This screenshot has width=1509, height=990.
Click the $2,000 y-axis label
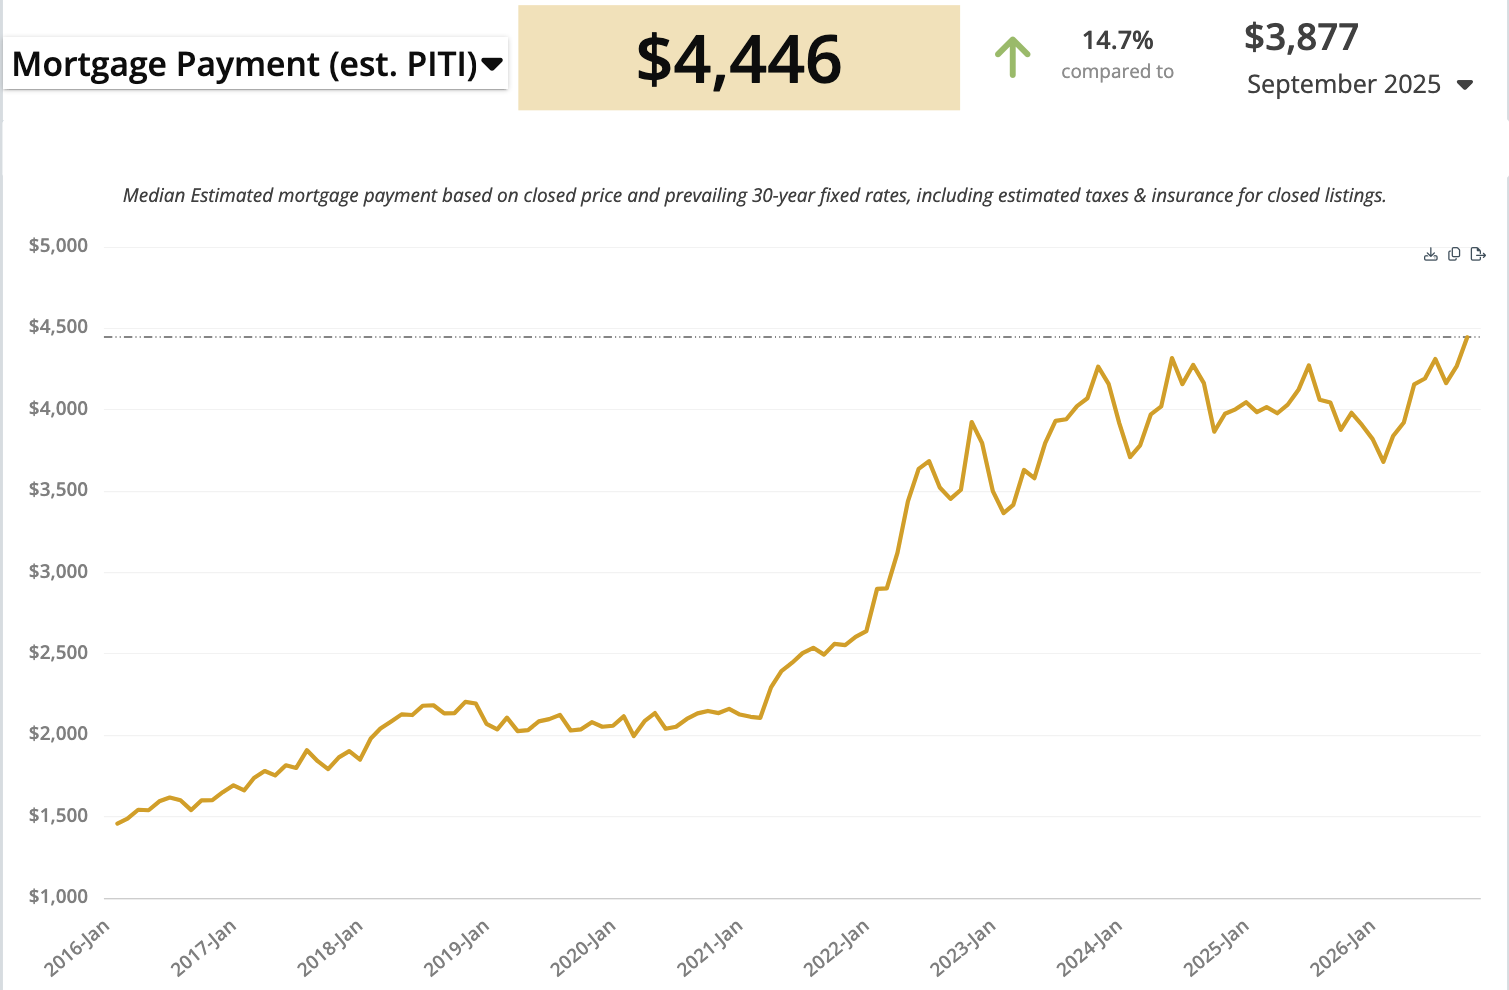[x=58, y=733]
